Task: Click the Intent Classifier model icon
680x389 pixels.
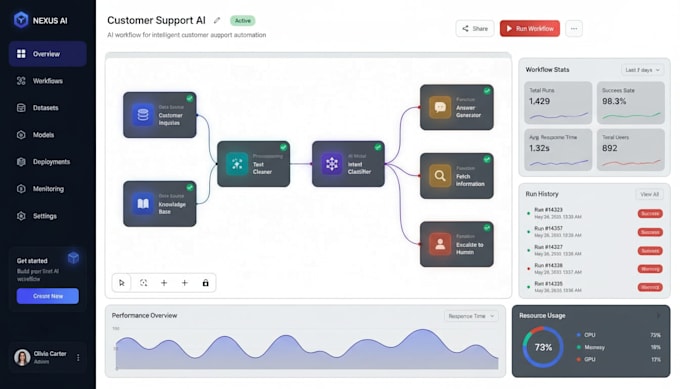Action: click(x=332, y=163)
